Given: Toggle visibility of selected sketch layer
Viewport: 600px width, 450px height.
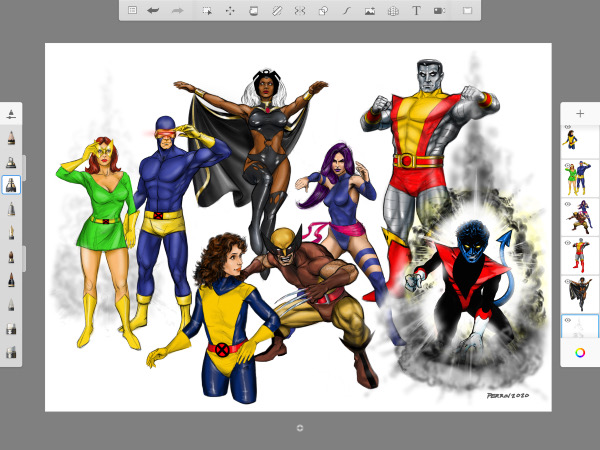Looking at the screenshot, I should 567,320.
